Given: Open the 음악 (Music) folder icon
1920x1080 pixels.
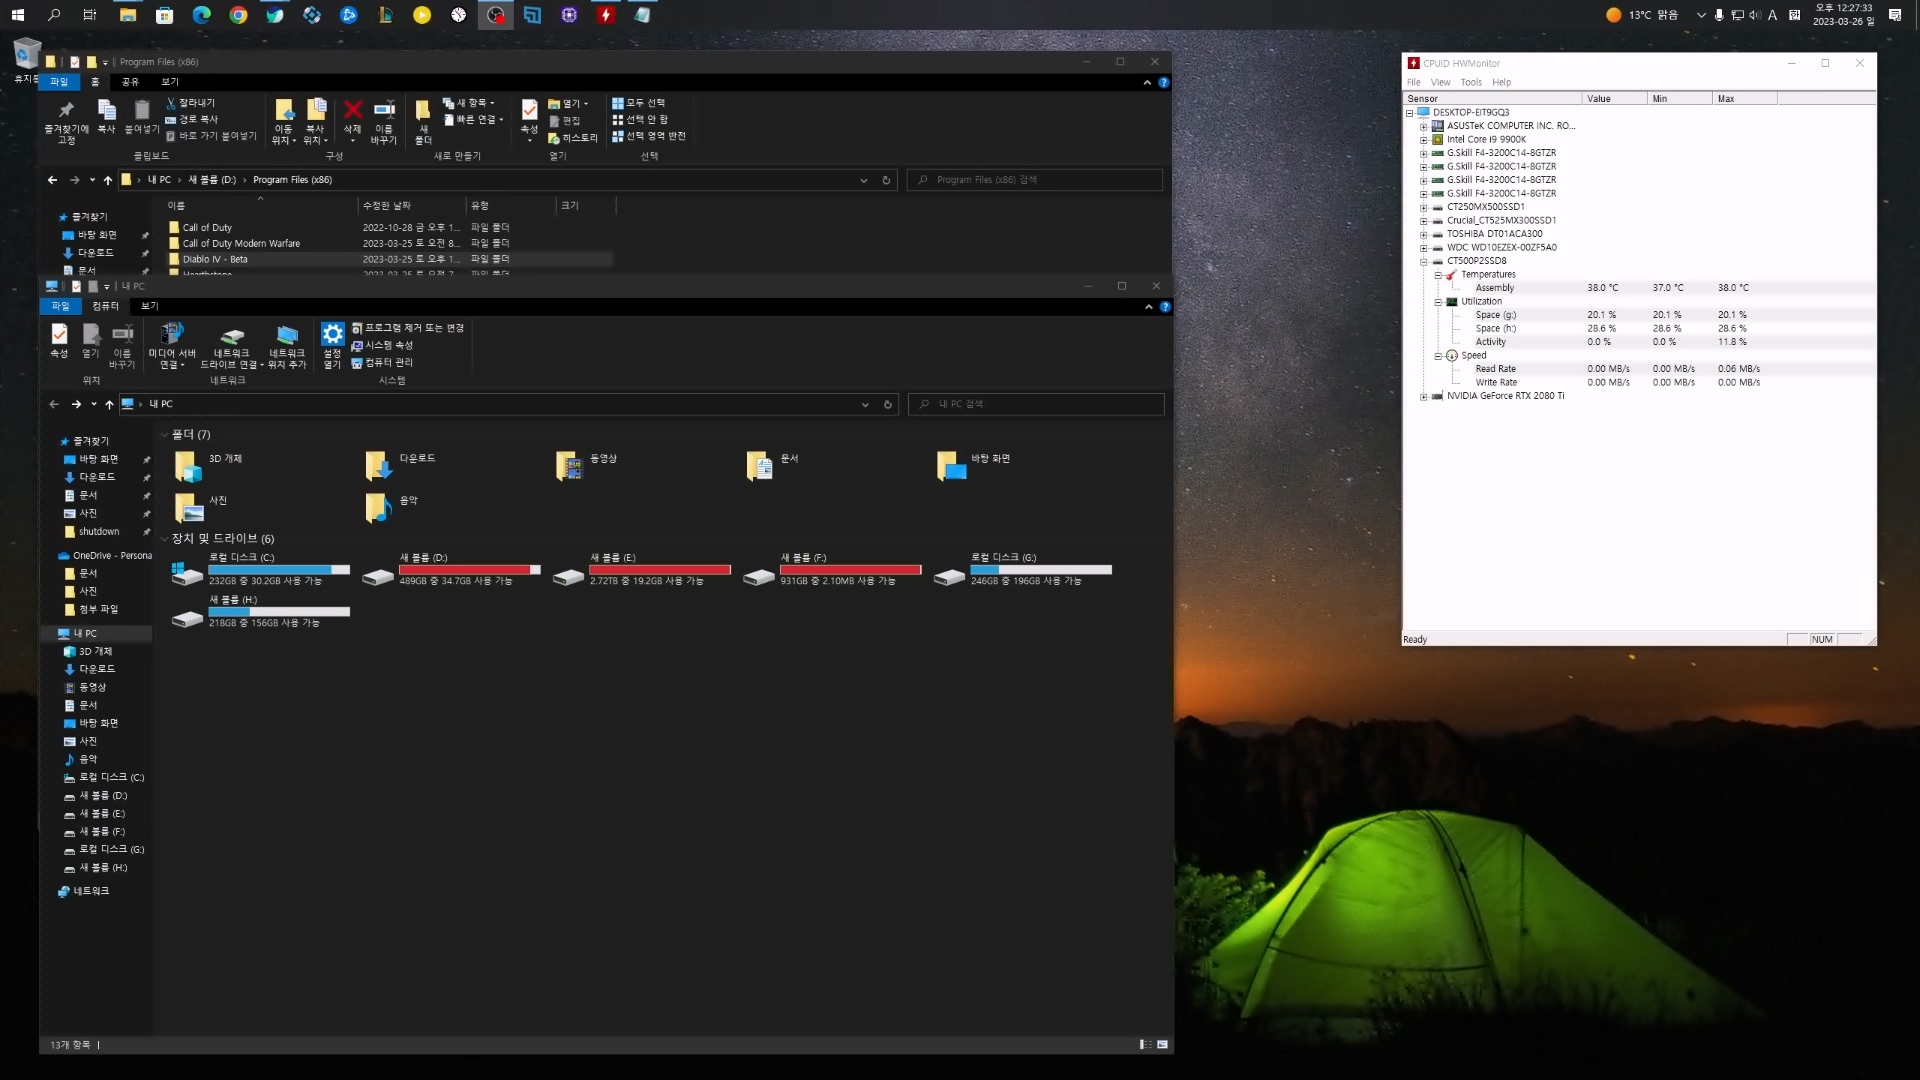Looking at the screenshot, I should [378, 508].
